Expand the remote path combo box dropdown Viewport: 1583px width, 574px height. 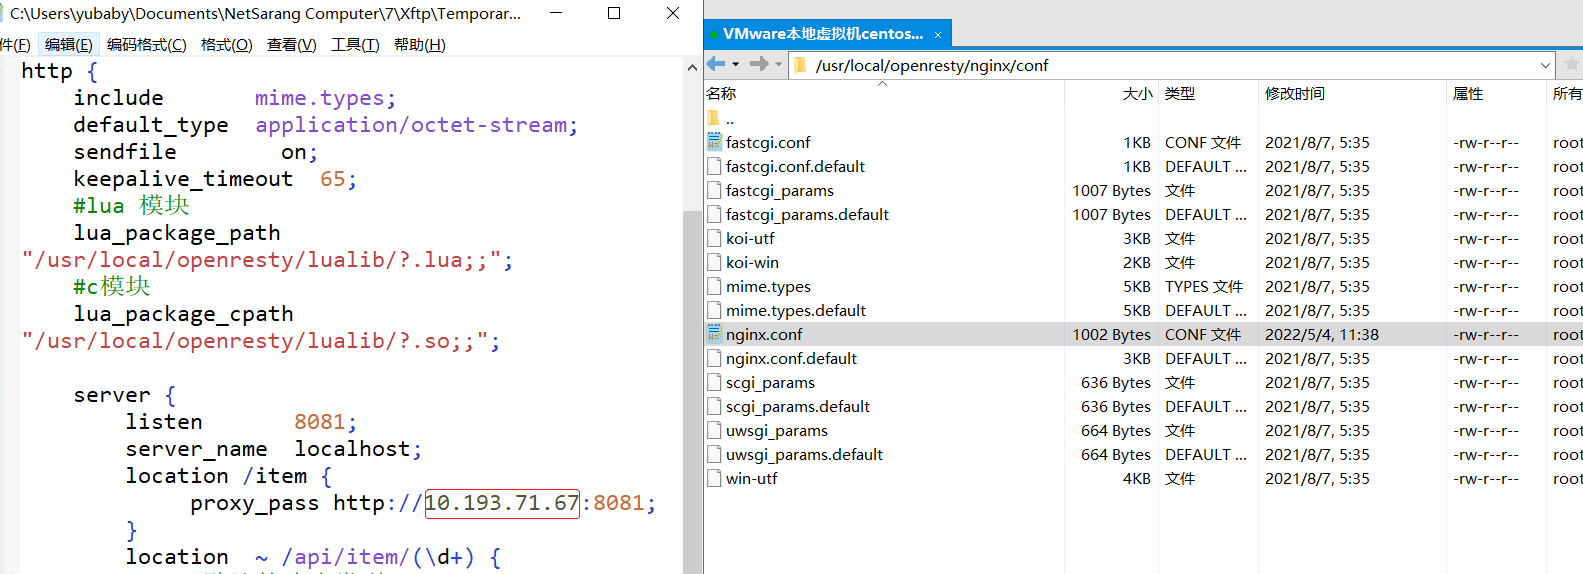pyautogui.click(x=1545, y=65)
